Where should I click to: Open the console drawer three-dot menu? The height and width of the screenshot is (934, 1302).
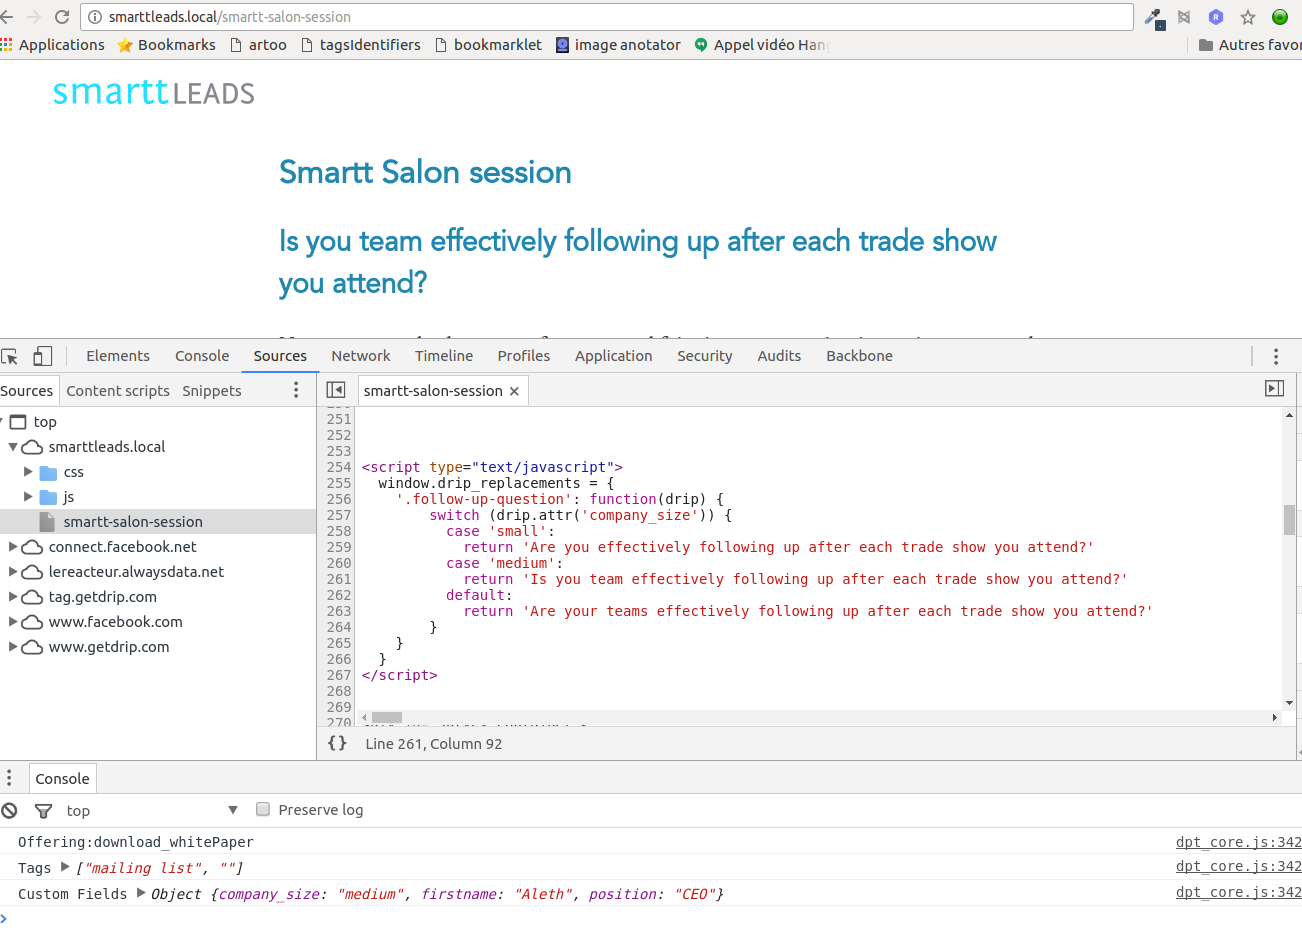click(x=9, y=778)
